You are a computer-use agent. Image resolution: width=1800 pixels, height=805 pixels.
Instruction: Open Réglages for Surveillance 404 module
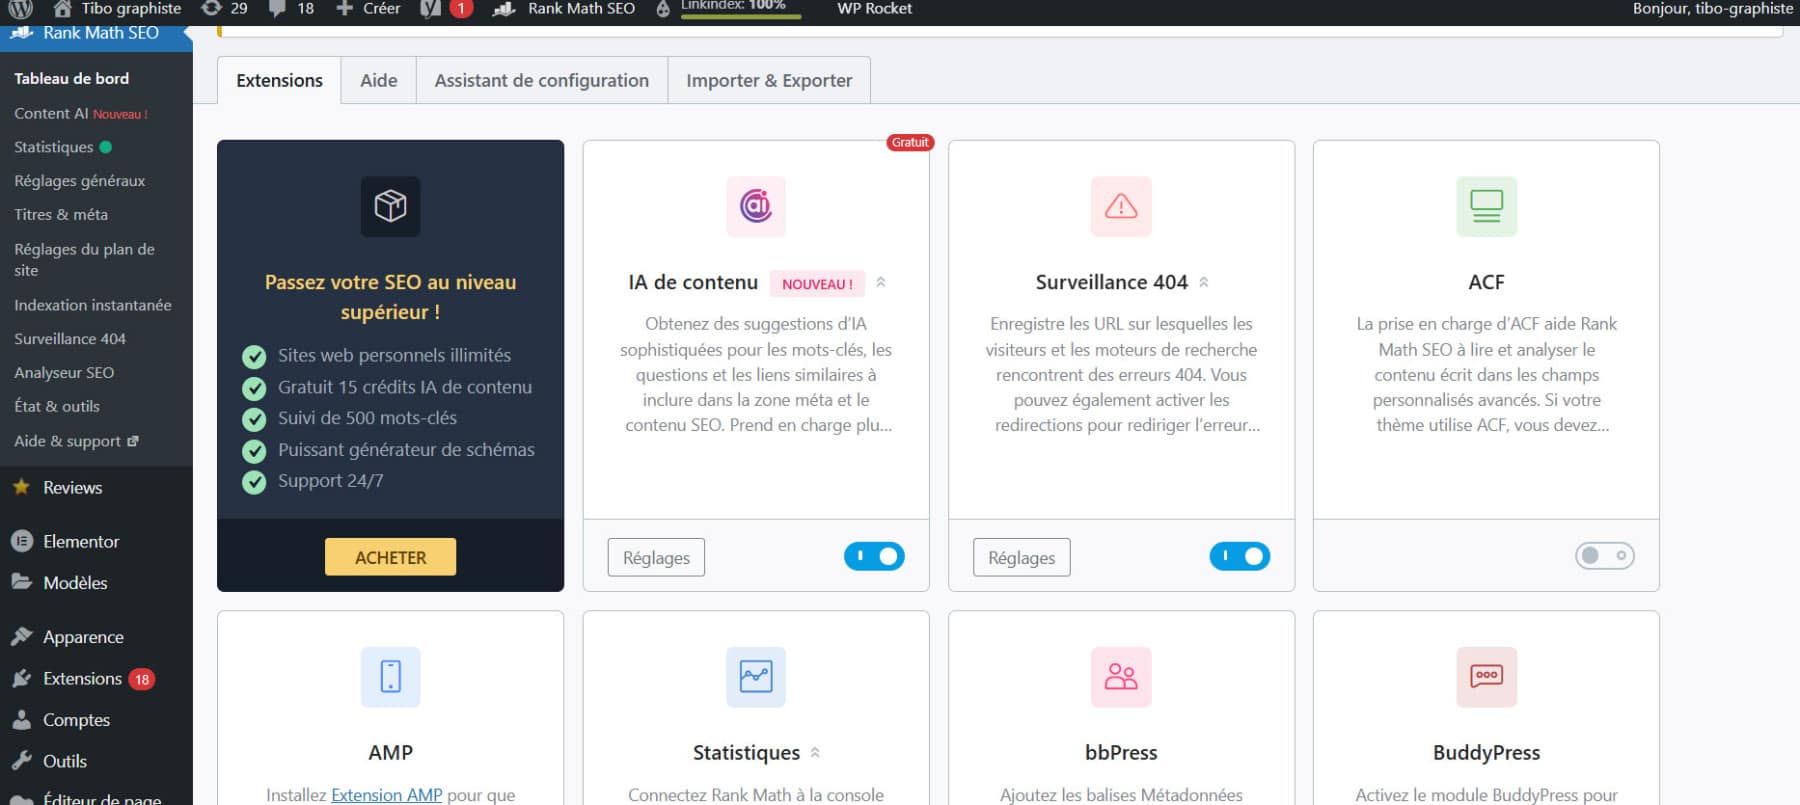coord(1021,558)
